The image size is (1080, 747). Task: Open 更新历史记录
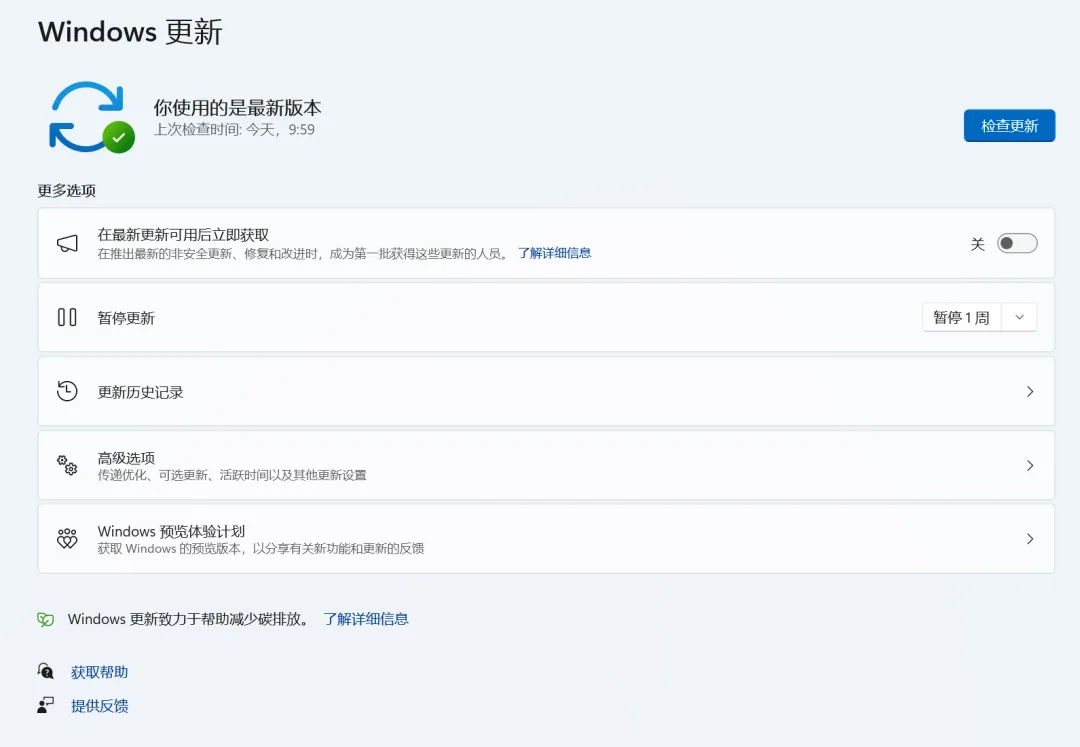pyautogui.click(x=546, y=391)
